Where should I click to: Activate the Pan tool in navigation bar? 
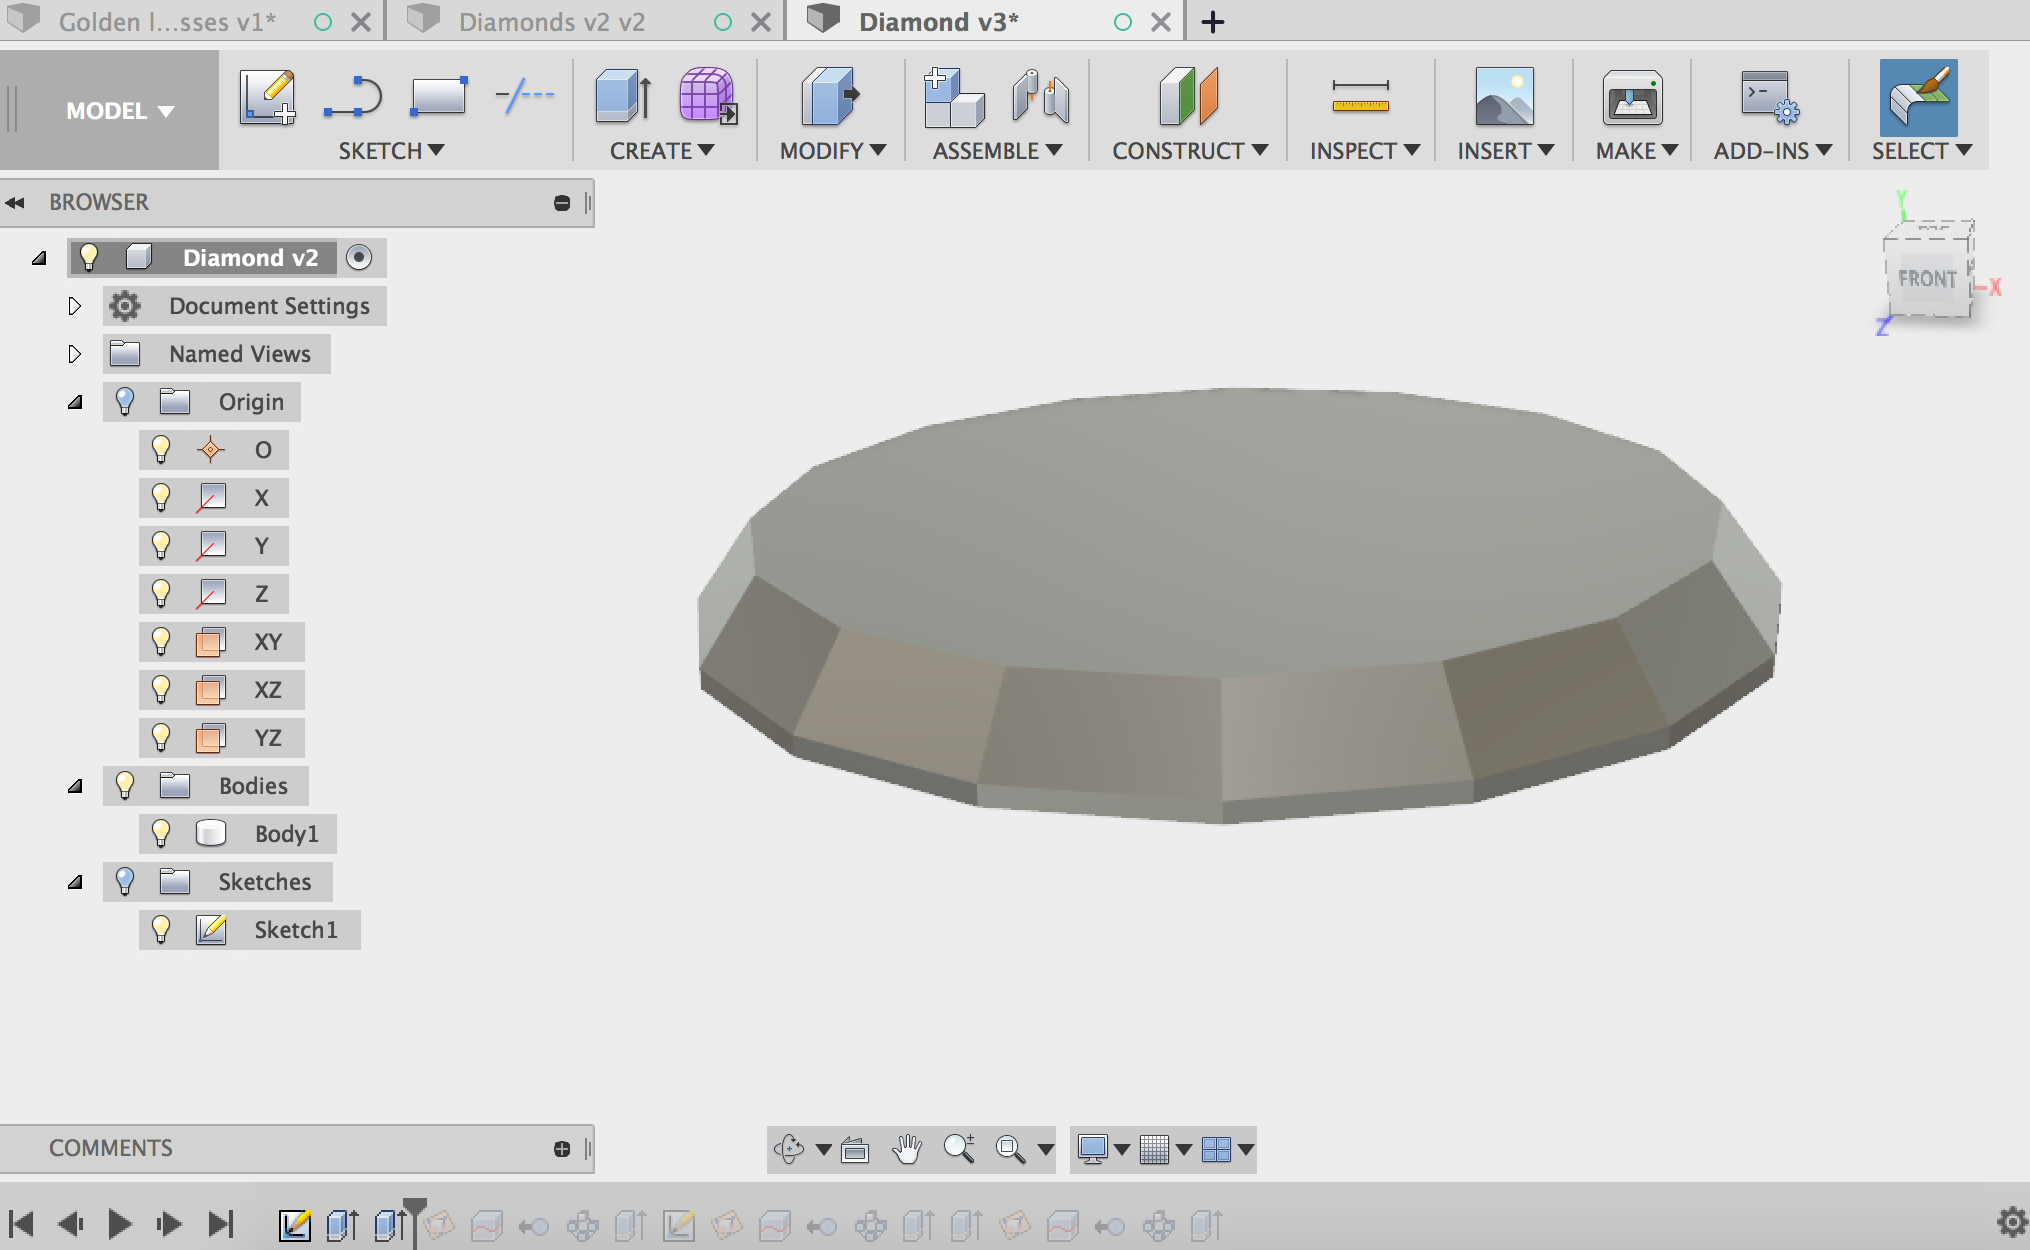tap(908, 1149)
